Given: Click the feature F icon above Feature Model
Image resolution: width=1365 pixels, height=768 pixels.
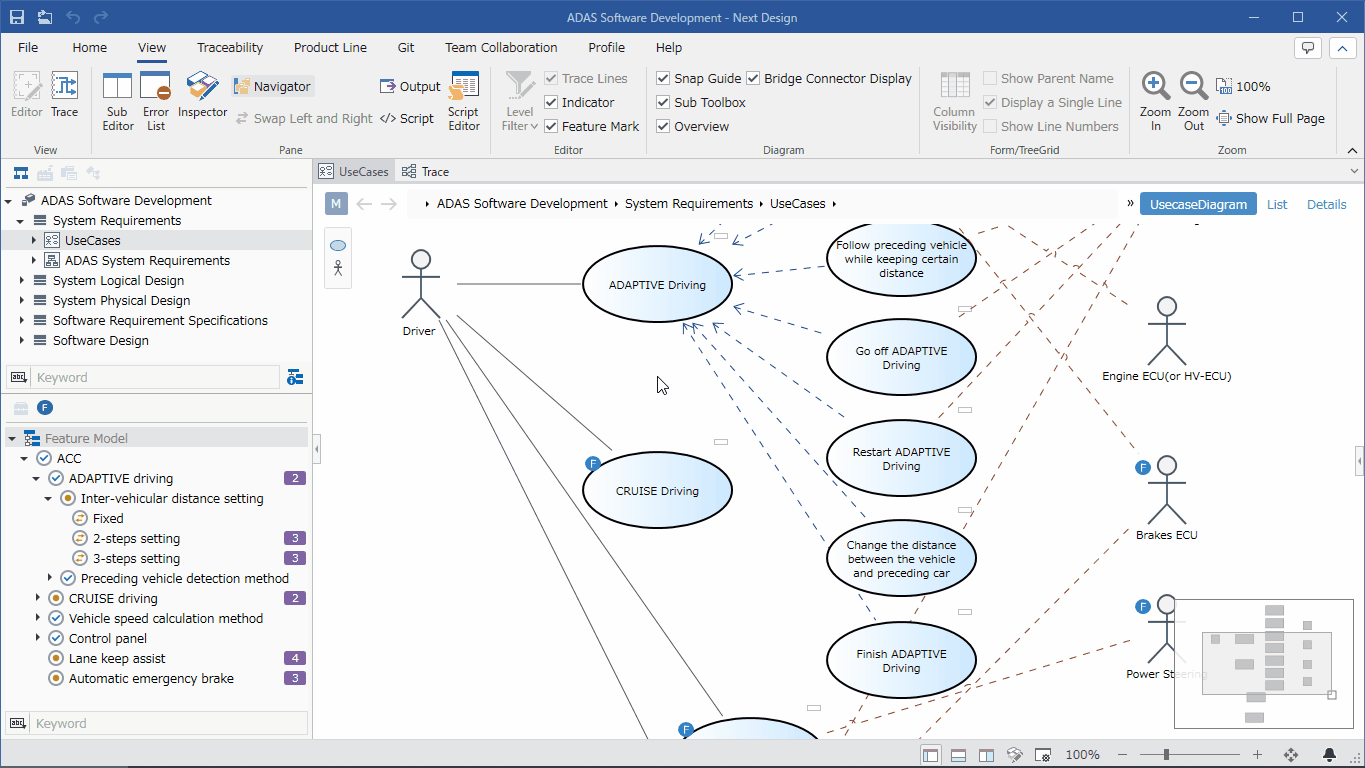Looking at the screenshot, I should tap(45, 407).
